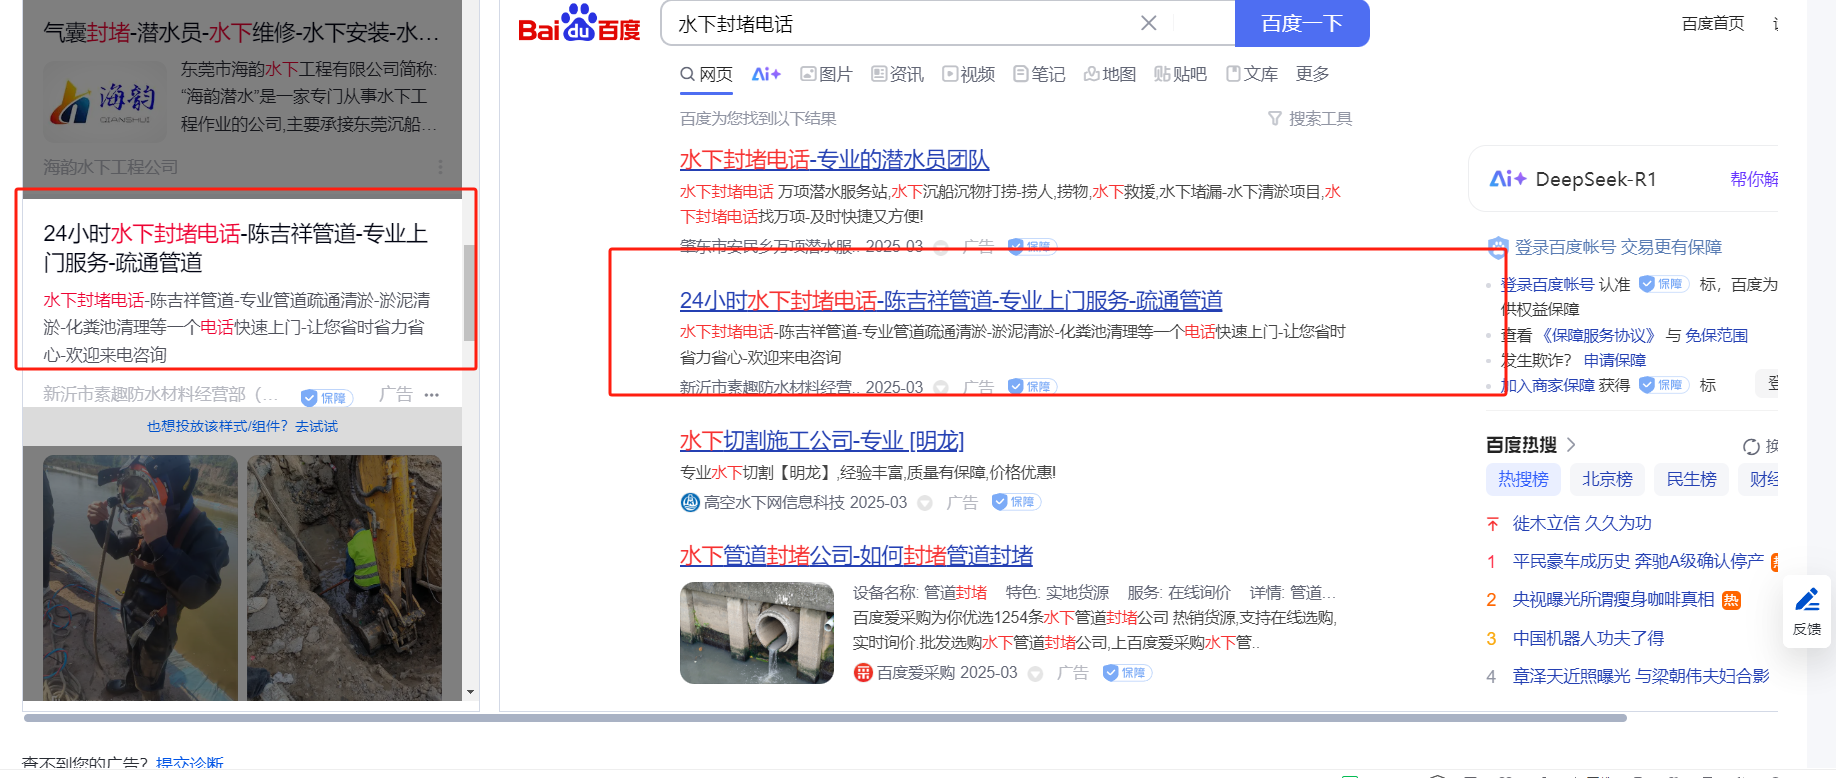The image size is (1836, 778).
Task: Click 保障 badge on 高空水下网信息科技 result
Action: pos(1016,502)
